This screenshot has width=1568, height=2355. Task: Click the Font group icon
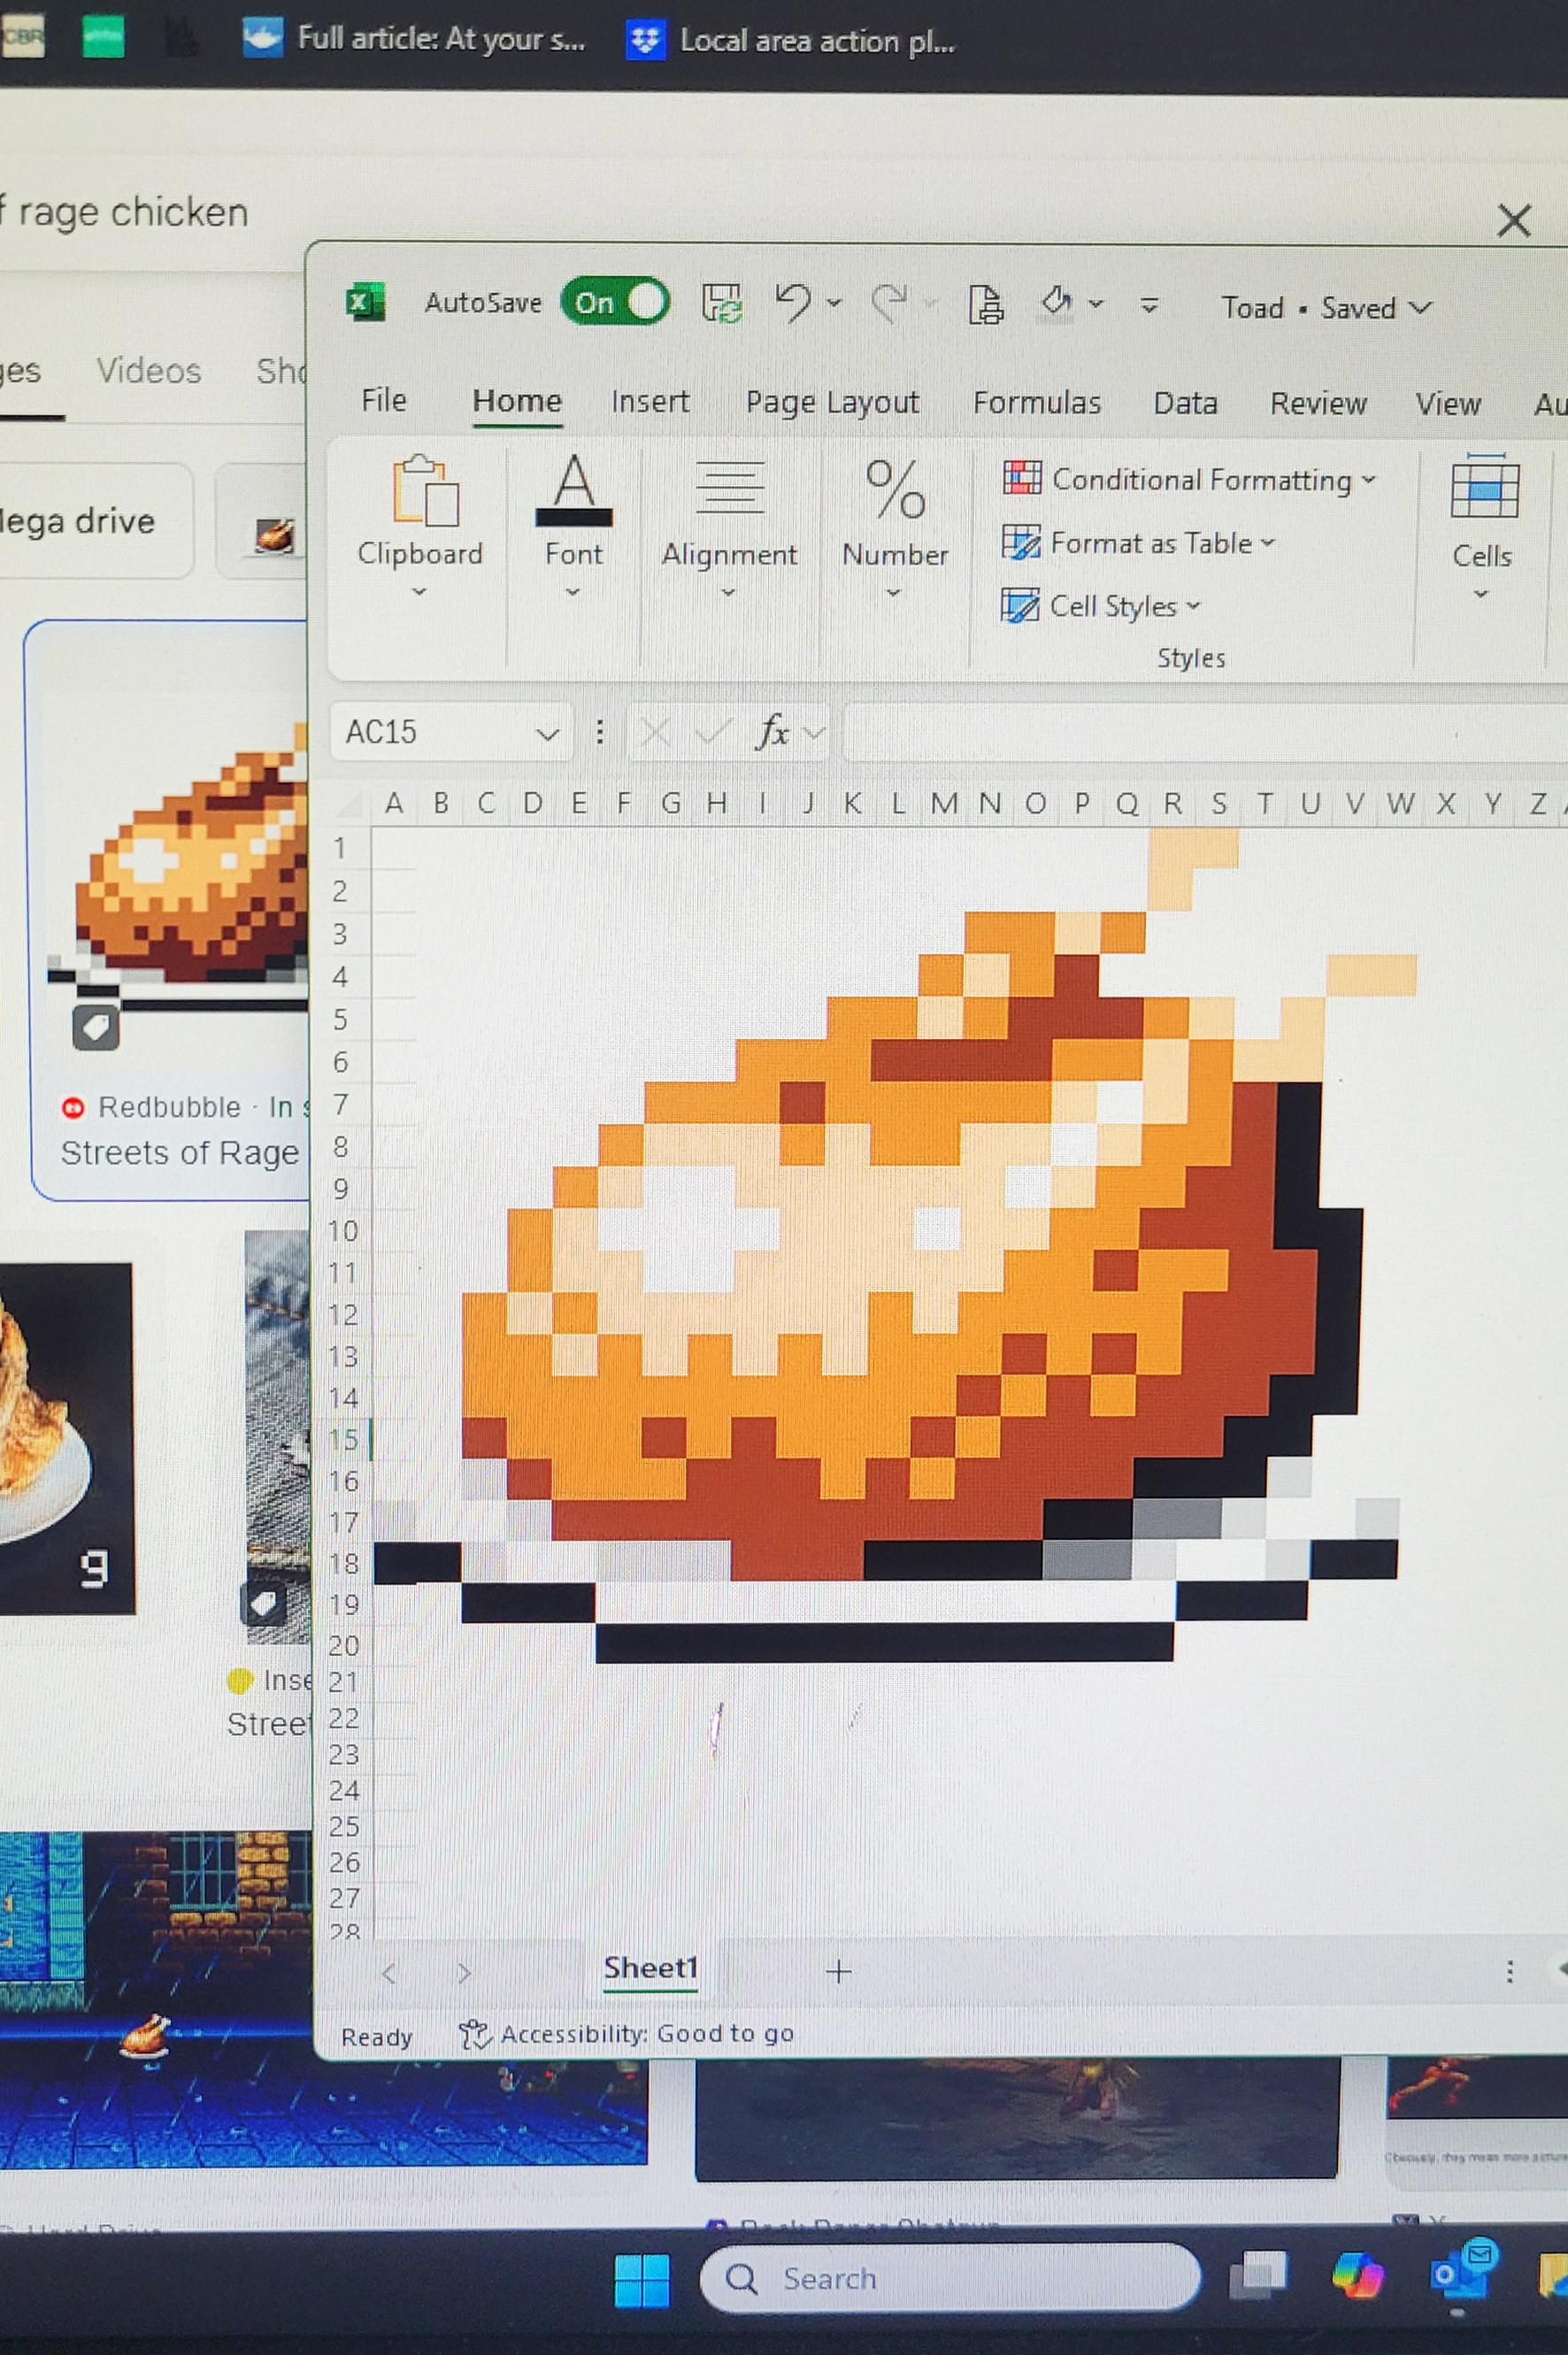574,490
